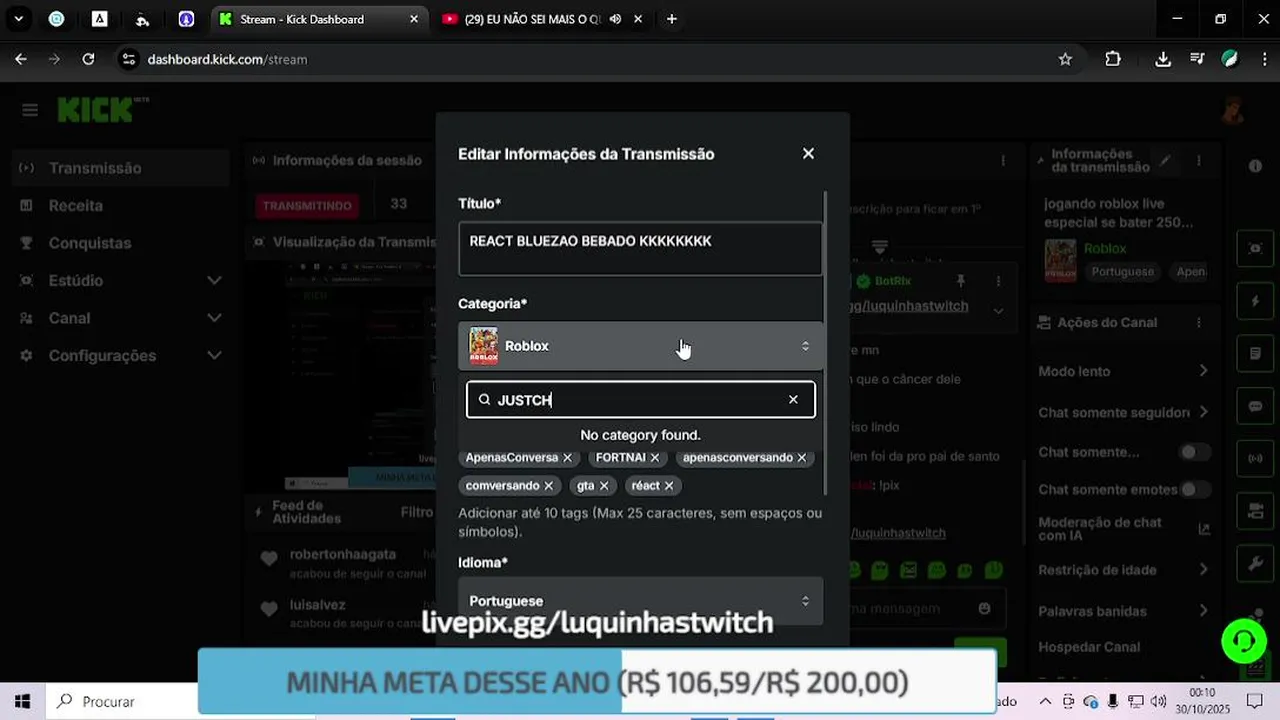The height and width of the screenshot is (720, 1280).
Task: Clear the JUSTCH category search text
Action: click(x=793, y=399)
